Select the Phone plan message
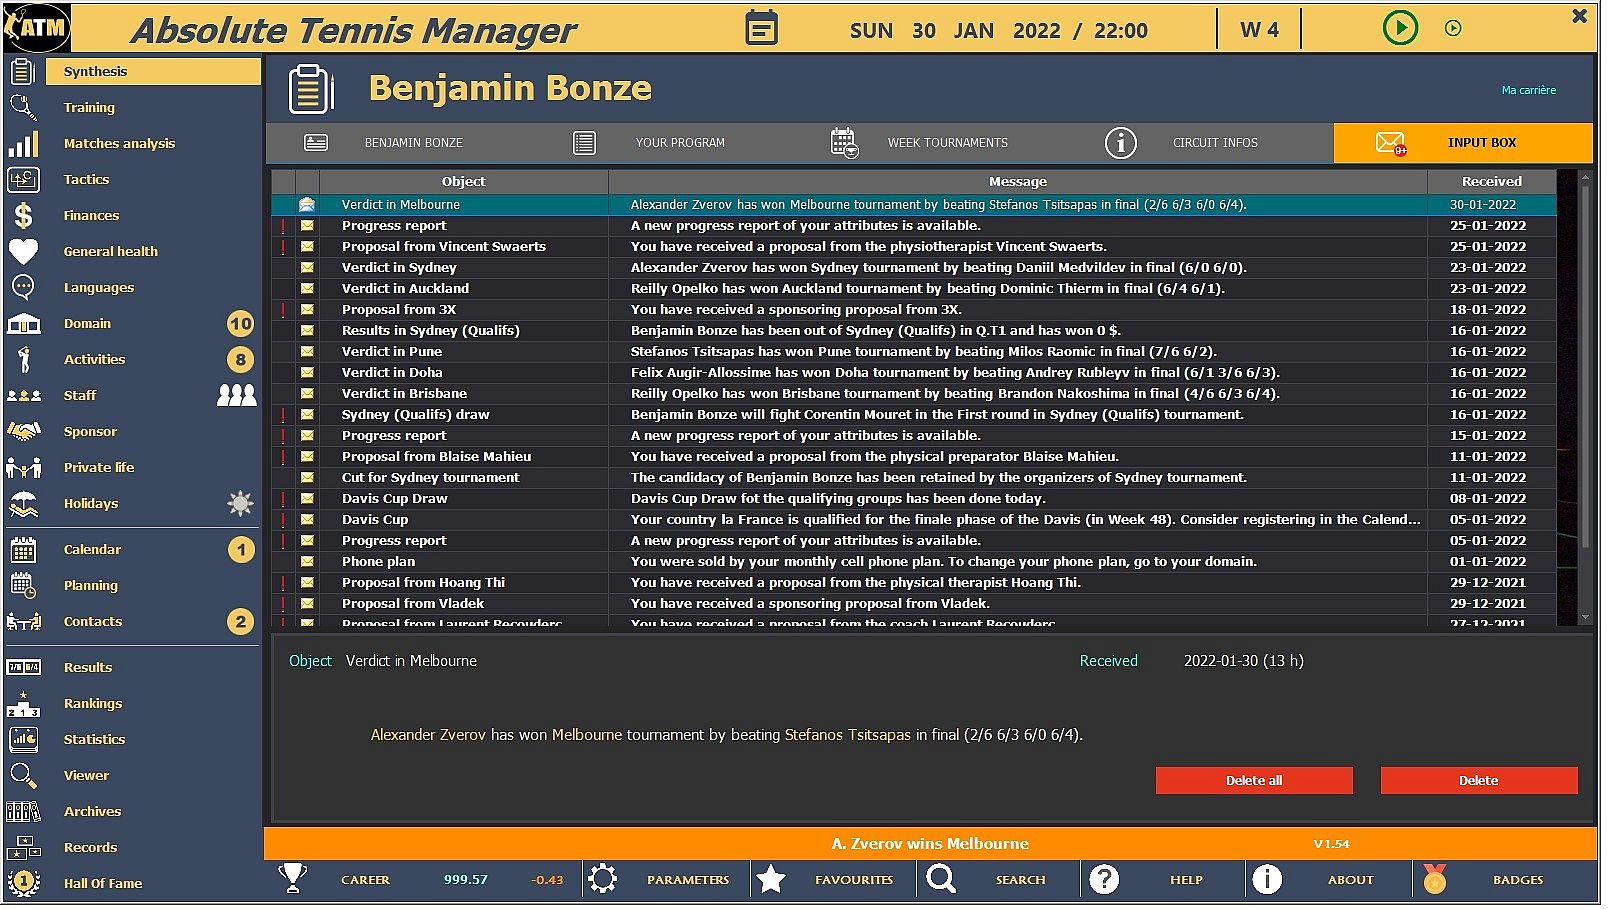The width and height of the screenshot is (1613, 909). 914,562
